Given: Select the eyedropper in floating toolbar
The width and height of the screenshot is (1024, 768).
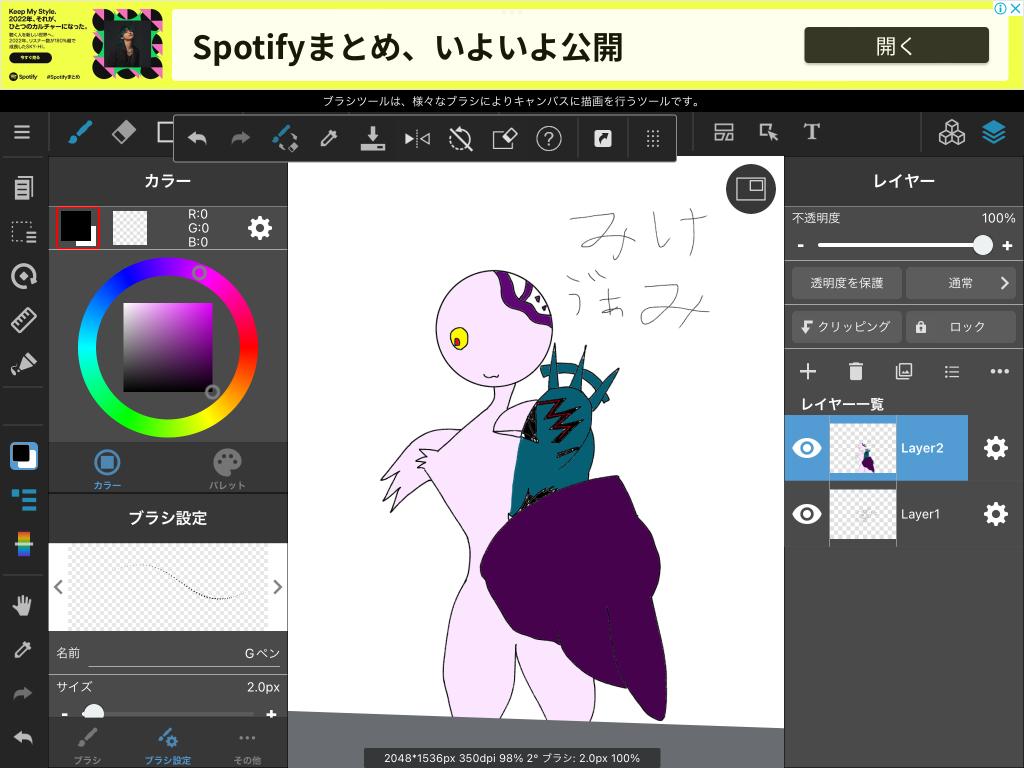Looking at the screenshot, I should click(x=328, y=139).
